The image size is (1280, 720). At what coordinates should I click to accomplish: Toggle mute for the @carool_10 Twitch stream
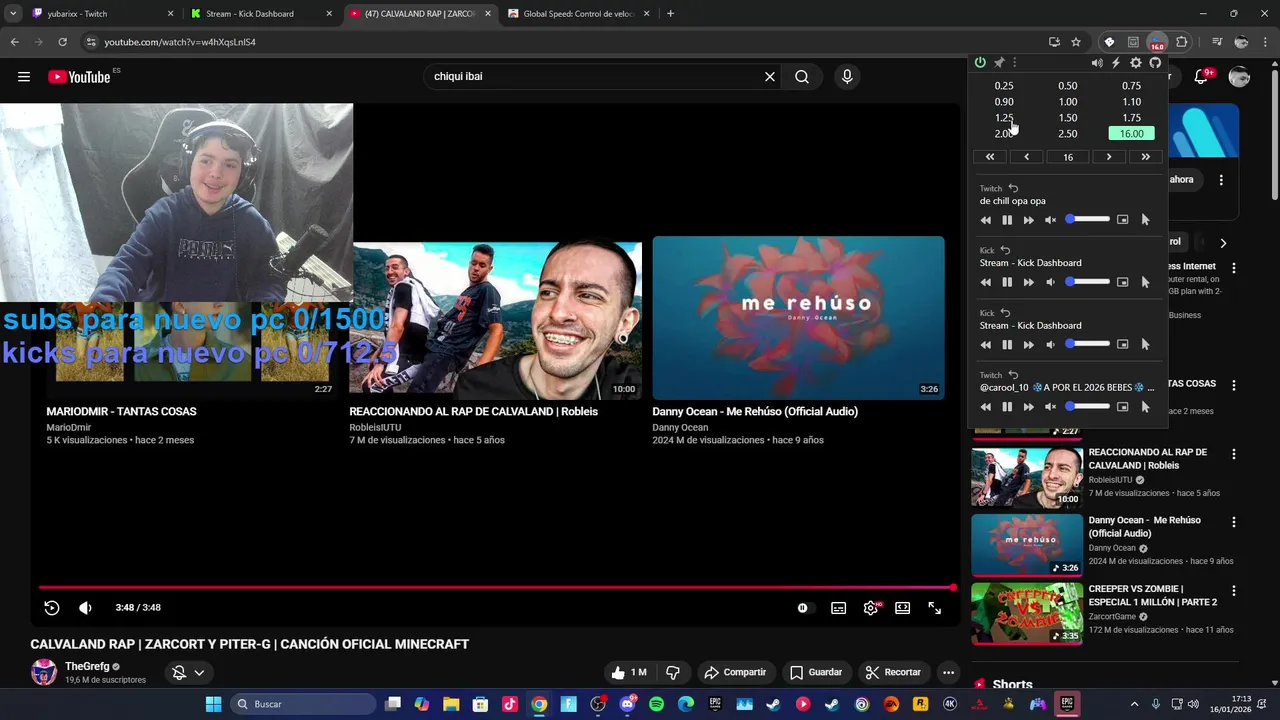click(x=1050, y=407)
